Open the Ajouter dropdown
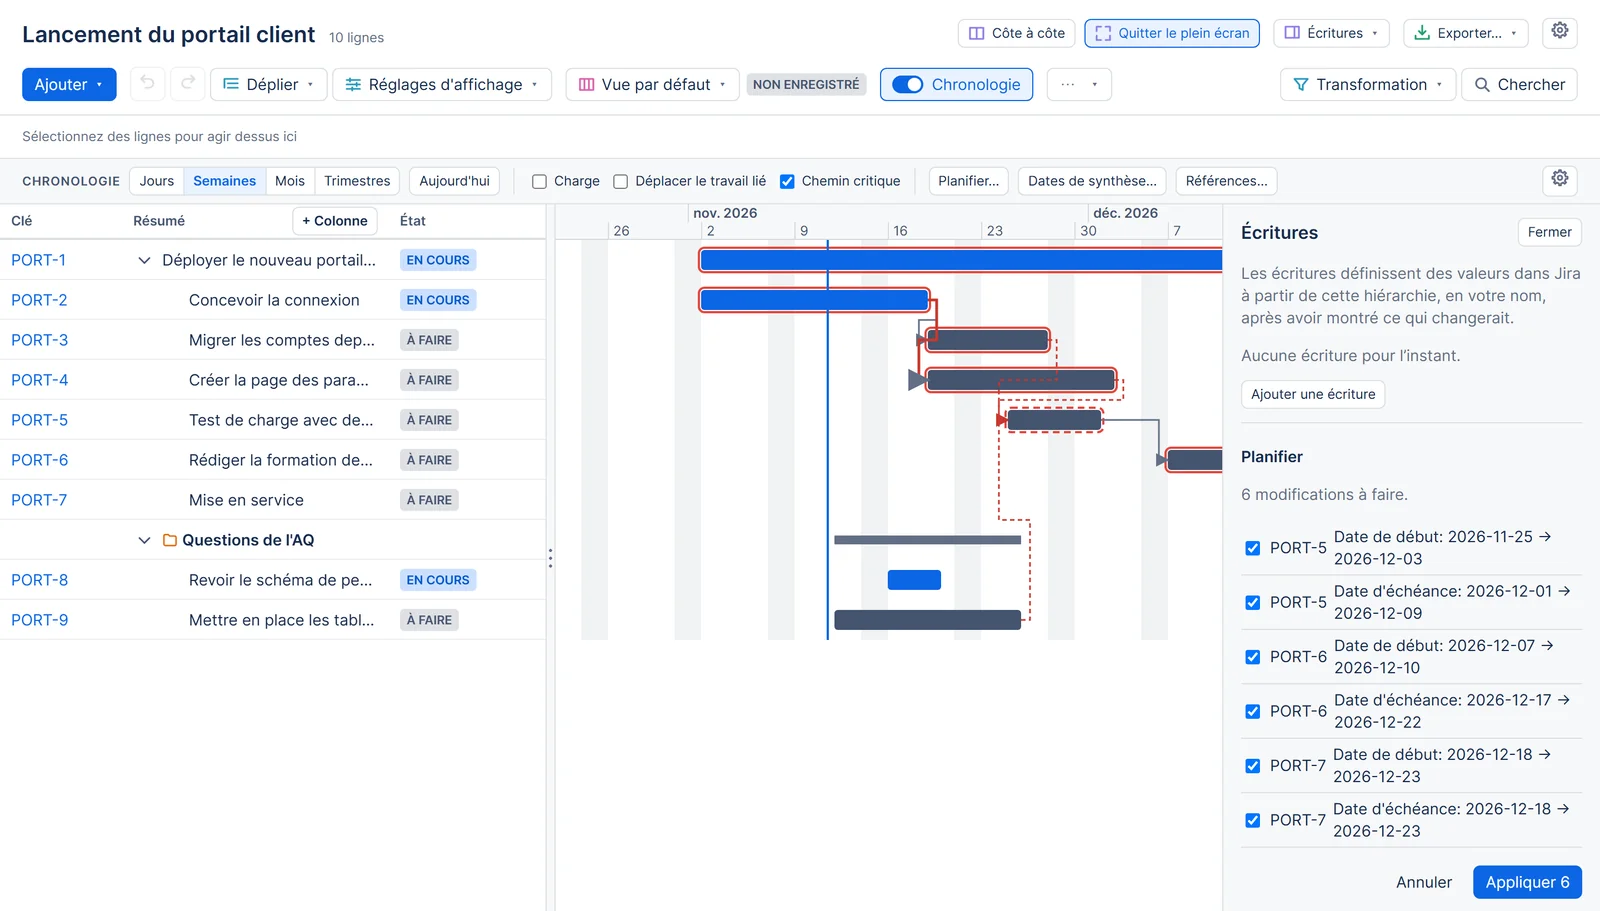This screenshot has width=1600, height=911. 69,84
